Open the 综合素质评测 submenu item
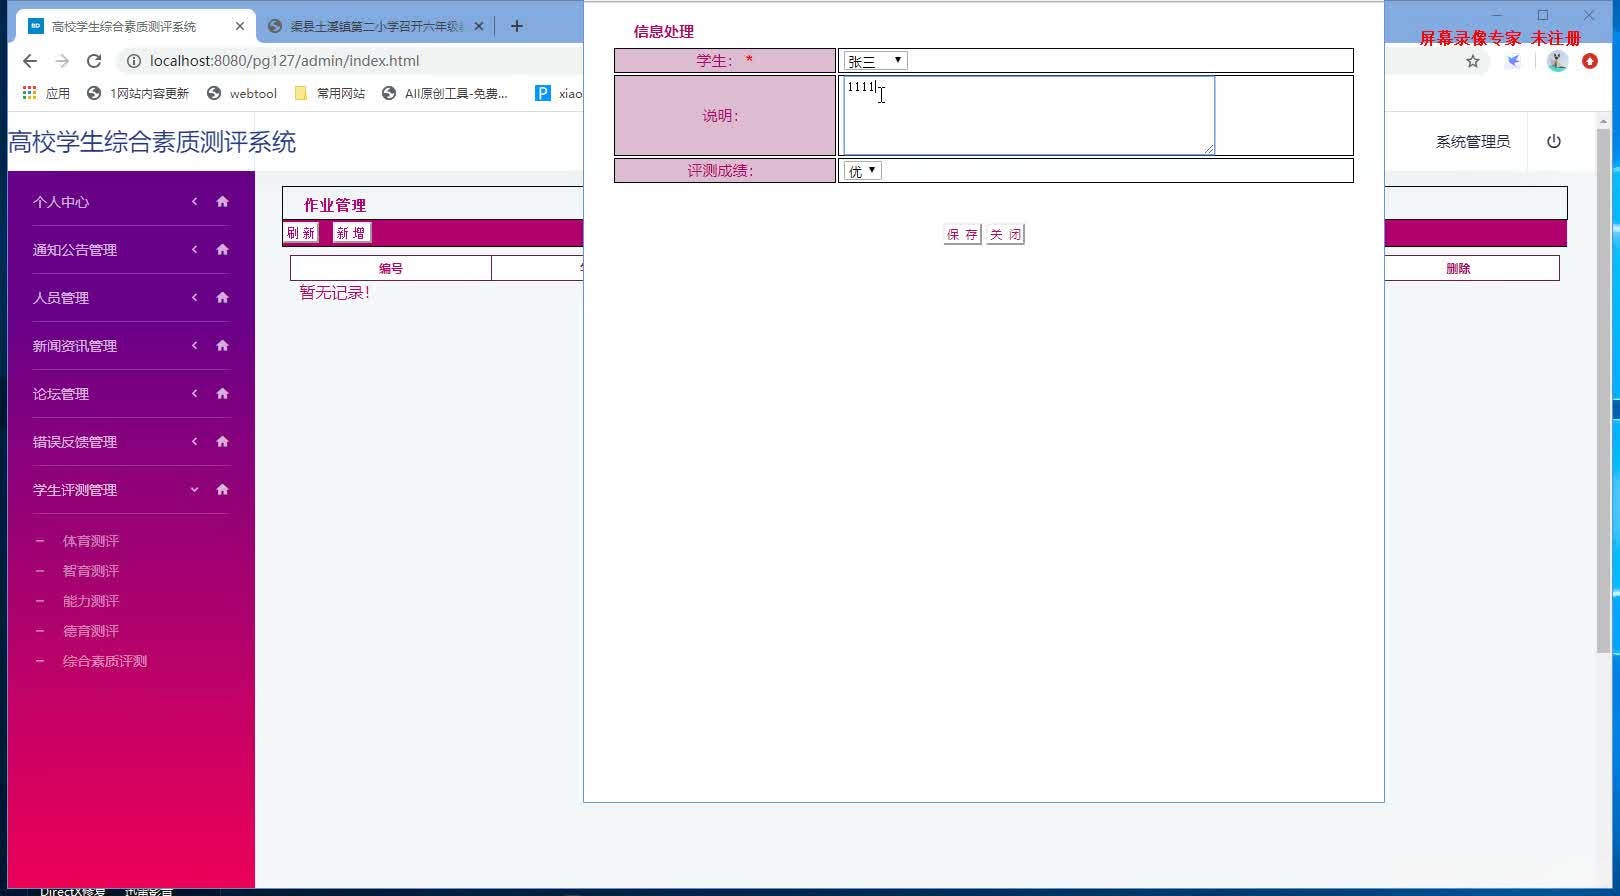1620x896 pixels. click(x=105, y=661)
